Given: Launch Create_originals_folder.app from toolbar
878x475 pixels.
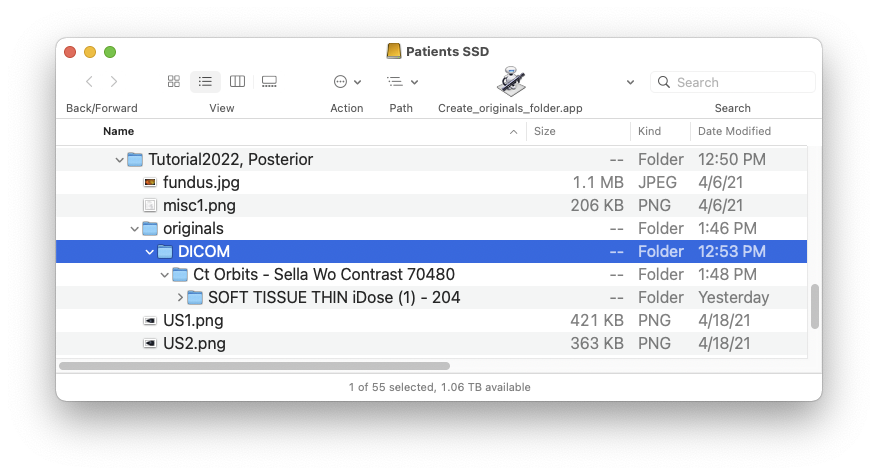Looking at the screenshot, I should [511, 82].
